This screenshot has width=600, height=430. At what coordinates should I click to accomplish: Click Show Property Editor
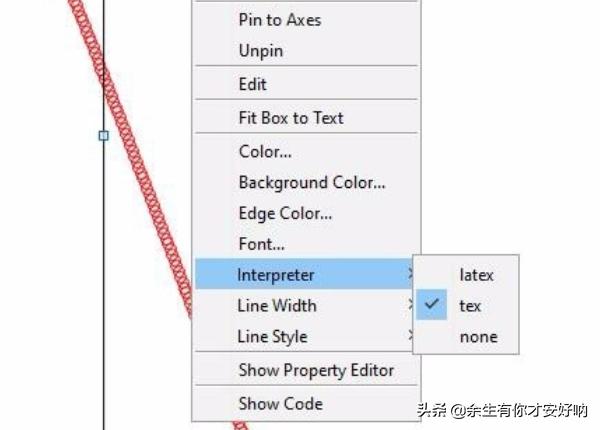click(x=315, y=370)
